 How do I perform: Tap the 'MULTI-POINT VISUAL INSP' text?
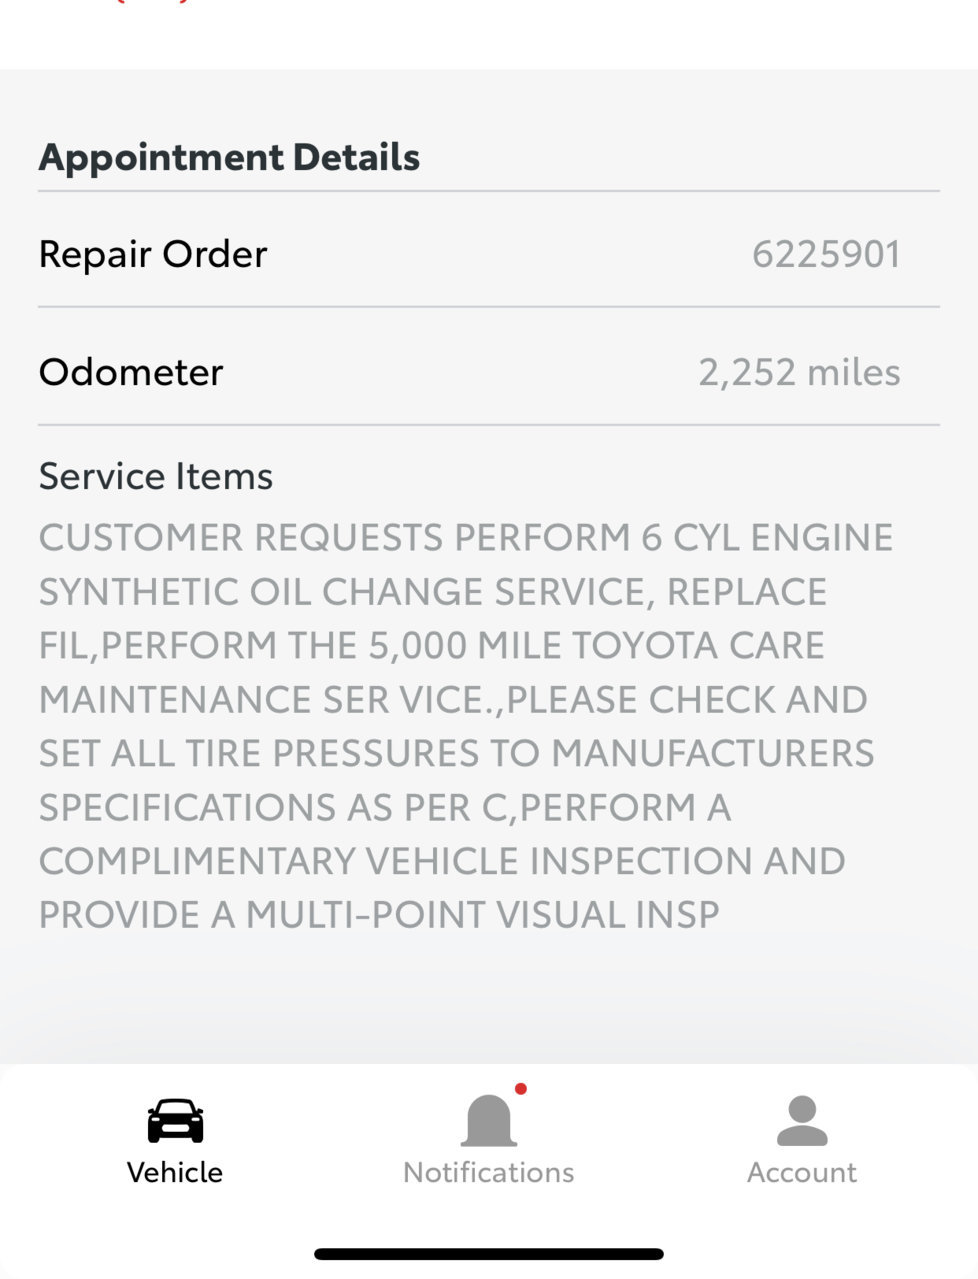coord(482,915)
